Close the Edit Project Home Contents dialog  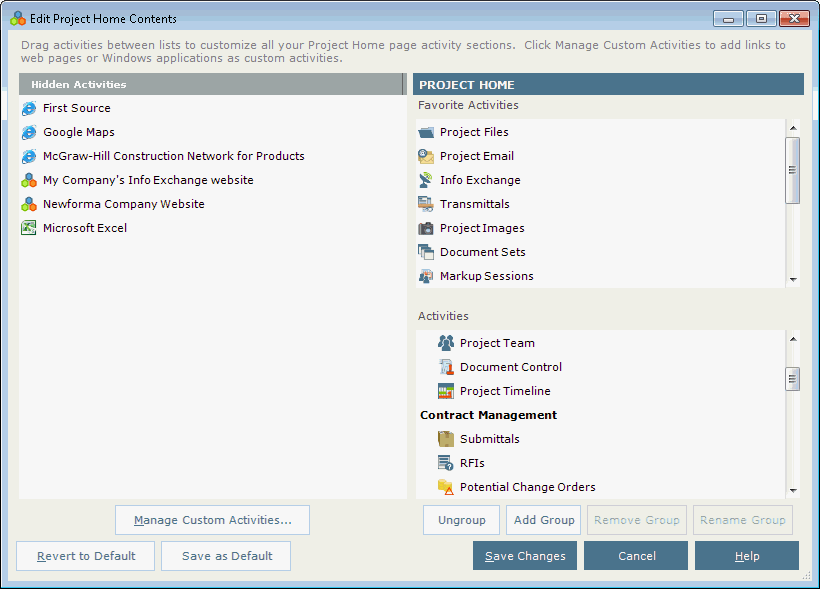pos(794,18)
